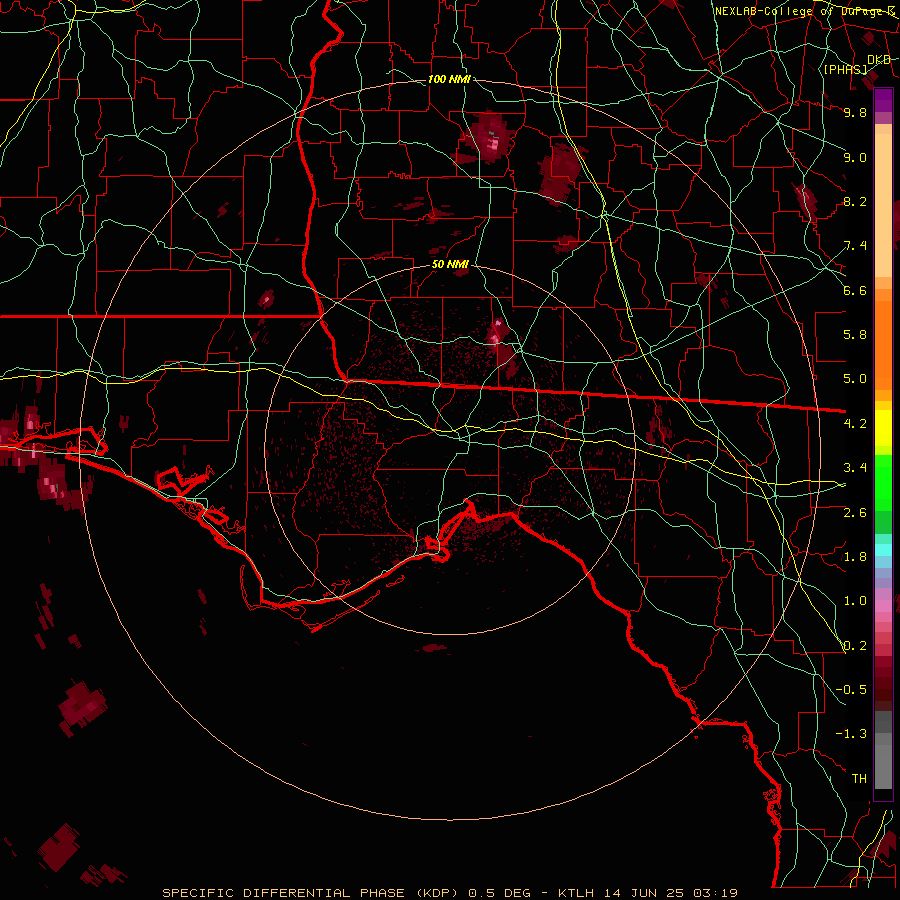
Task: Click the 0.2 scale label
Action: 855,646
